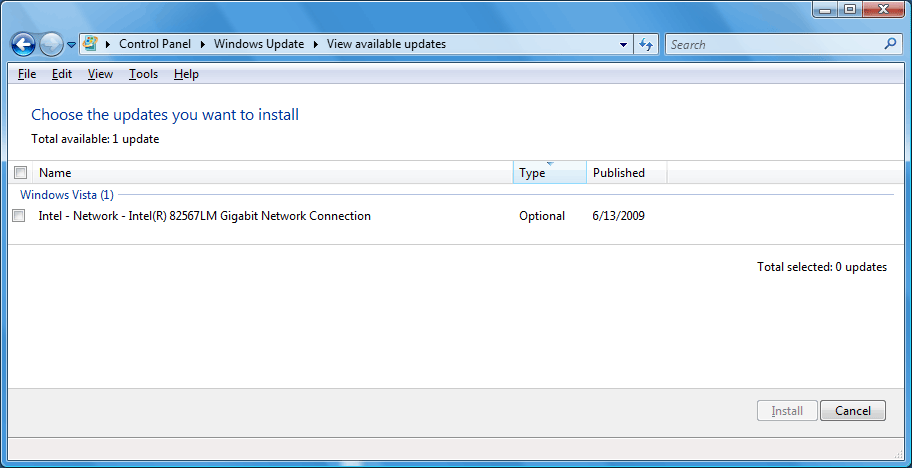The width and height of the screenshot is (912, 468).
Task: Open the recent pages dropdown arrow
Action: click(71, 44)
